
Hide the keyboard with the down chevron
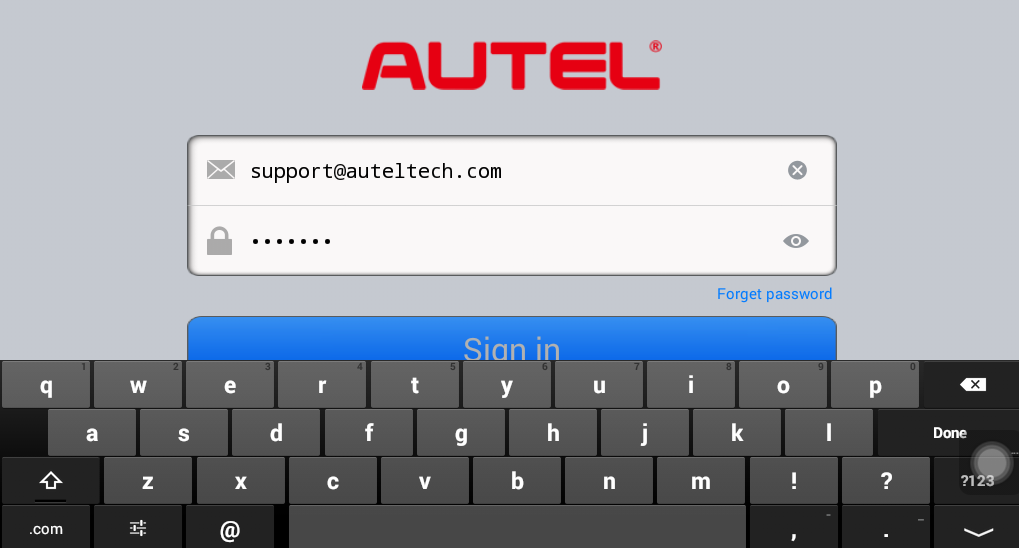[977, 532]
